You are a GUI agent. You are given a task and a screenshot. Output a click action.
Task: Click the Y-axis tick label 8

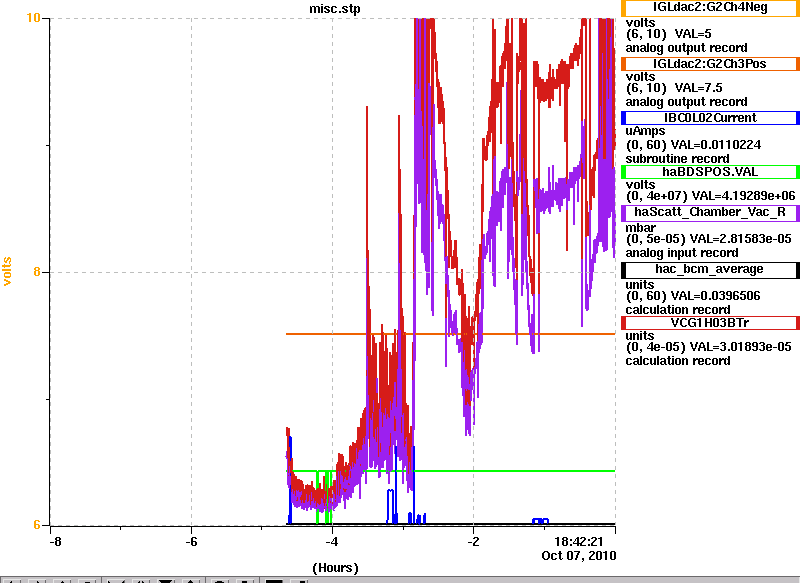[x=37, y=272]
